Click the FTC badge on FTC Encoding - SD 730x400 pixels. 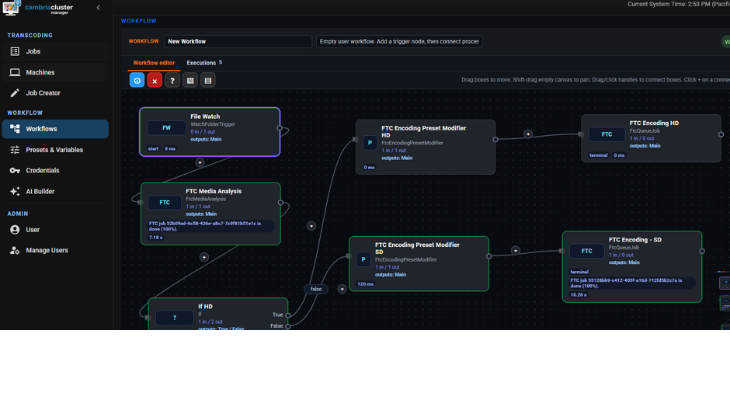[587, 251]
